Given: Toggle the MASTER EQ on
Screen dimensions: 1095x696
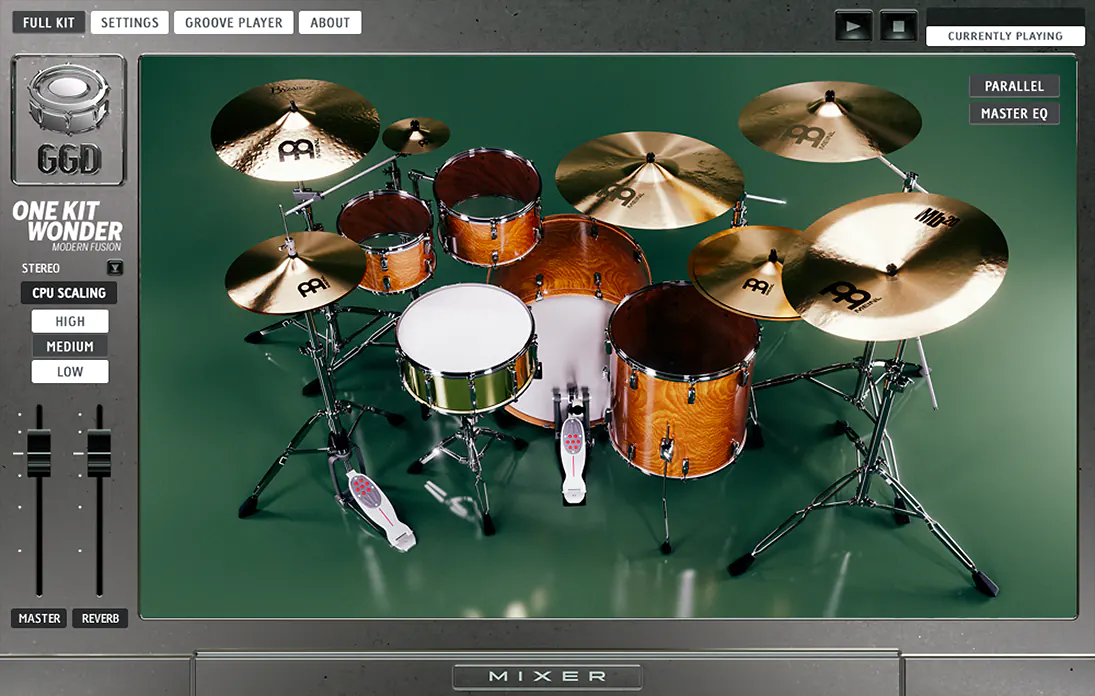Looking at the screenshot, I should [x=1014, y=113].
